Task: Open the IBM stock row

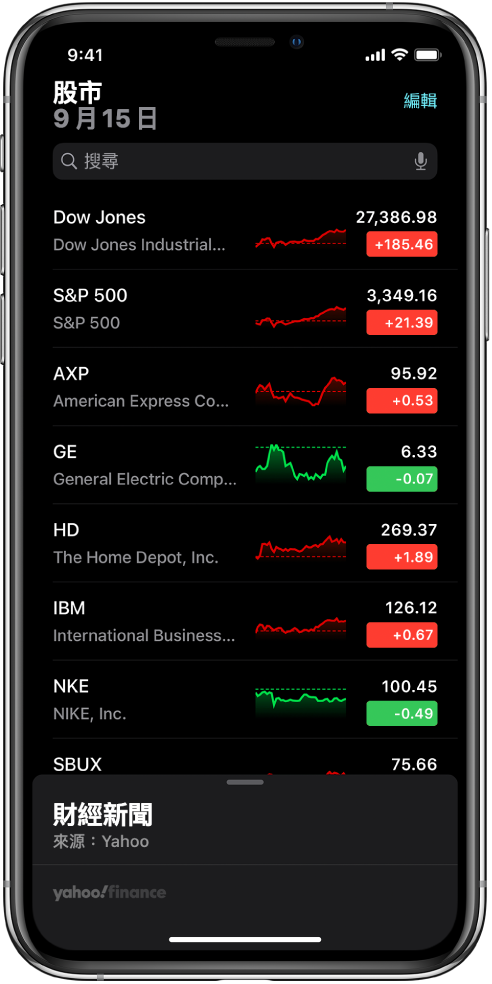Action: (x=245, y=621)
